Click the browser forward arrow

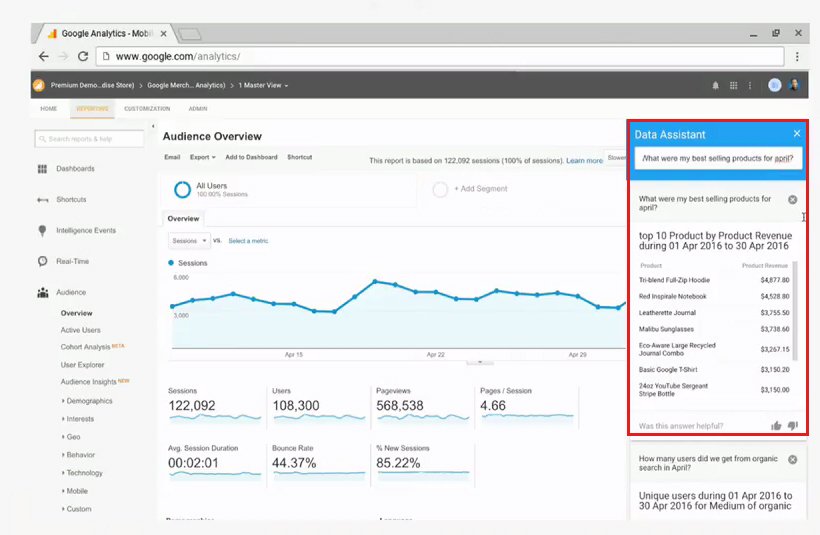(x=63, y=56)
